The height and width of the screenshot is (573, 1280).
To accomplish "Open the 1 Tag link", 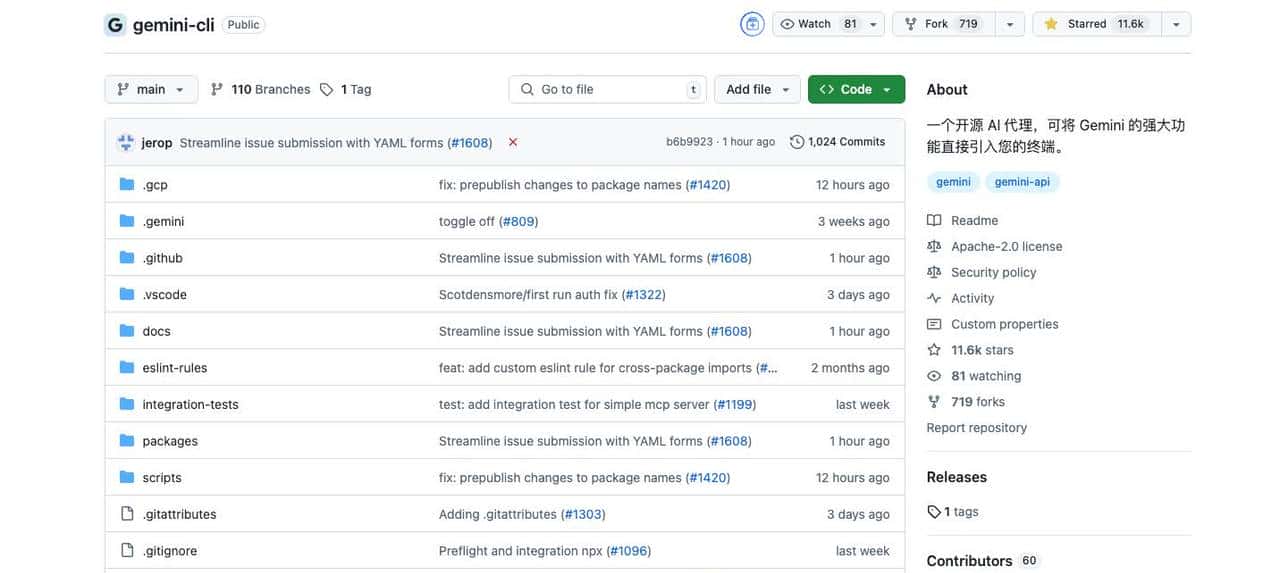I will 346,89.
